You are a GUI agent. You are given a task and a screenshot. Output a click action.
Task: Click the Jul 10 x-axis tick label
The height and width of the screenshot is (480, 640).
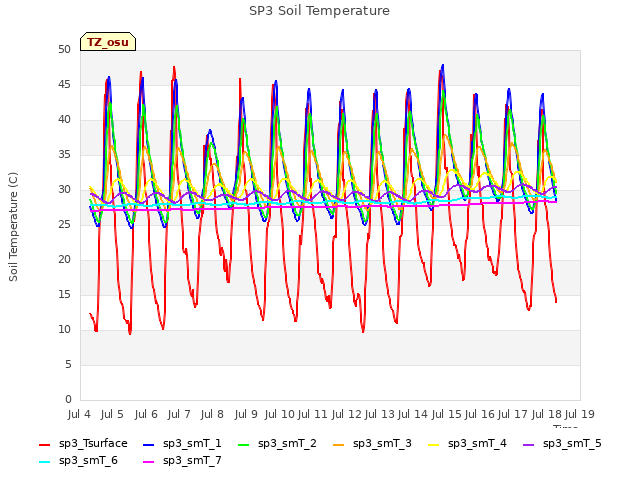pyautogui.click(x=280, y=414)
